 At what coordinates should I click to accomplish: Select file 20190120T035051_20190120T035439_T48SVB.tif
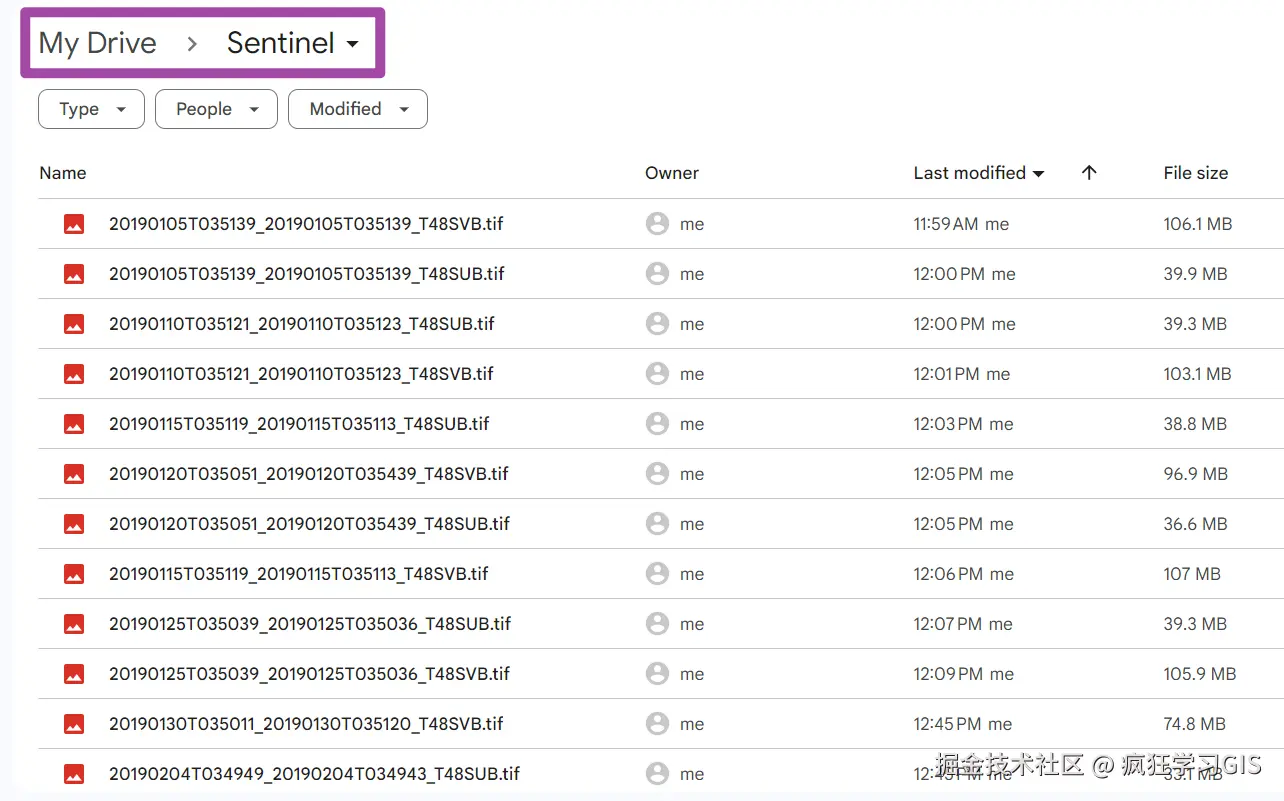[x=309, y=474]
